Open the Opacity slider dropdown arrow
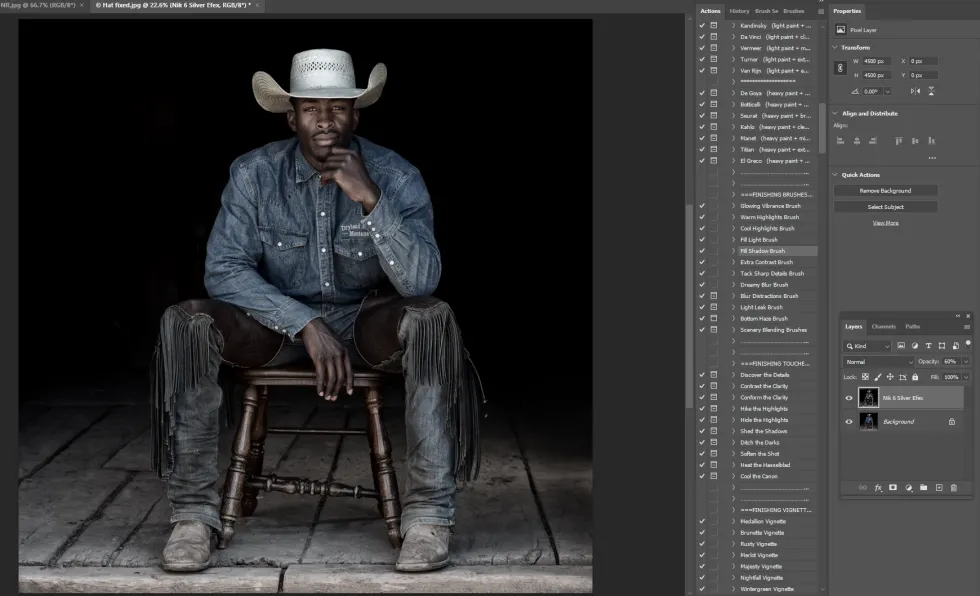The width and height of the screenshot is (980, 596). click(x=964, y=361)
